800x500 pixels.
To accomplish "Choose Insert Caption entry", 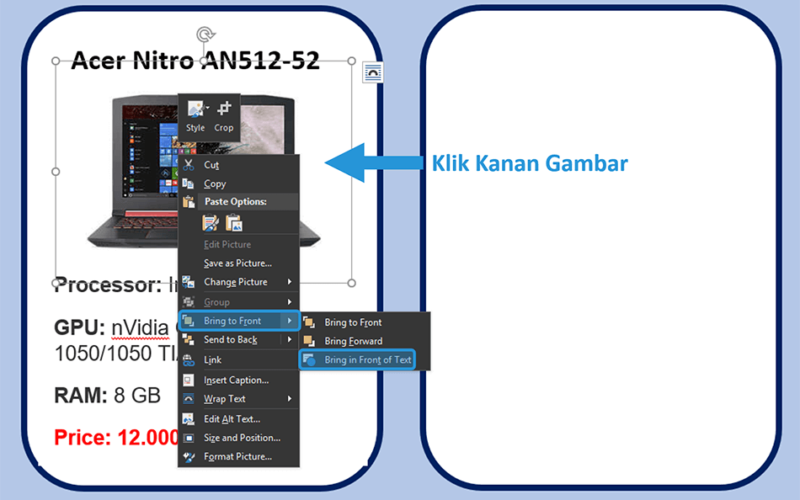I will (236, 380).
